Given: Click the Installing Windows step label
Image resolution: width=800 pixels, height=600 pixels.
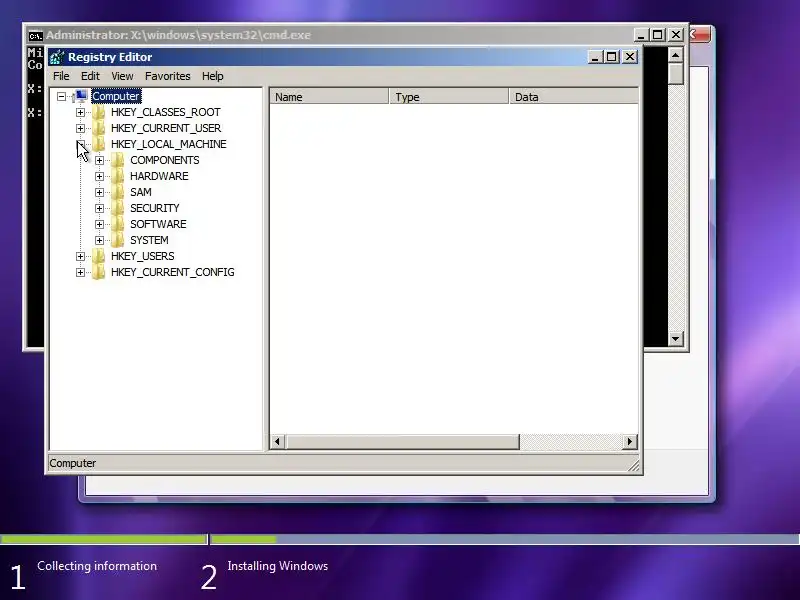Looking at the screenshot, I should click(278, 566).
